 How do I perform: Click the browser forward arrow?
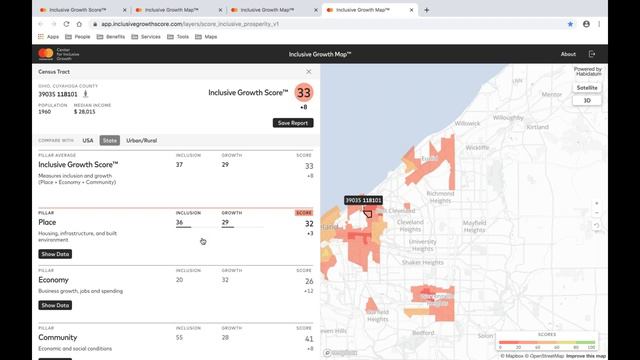[x=53, y=24]
